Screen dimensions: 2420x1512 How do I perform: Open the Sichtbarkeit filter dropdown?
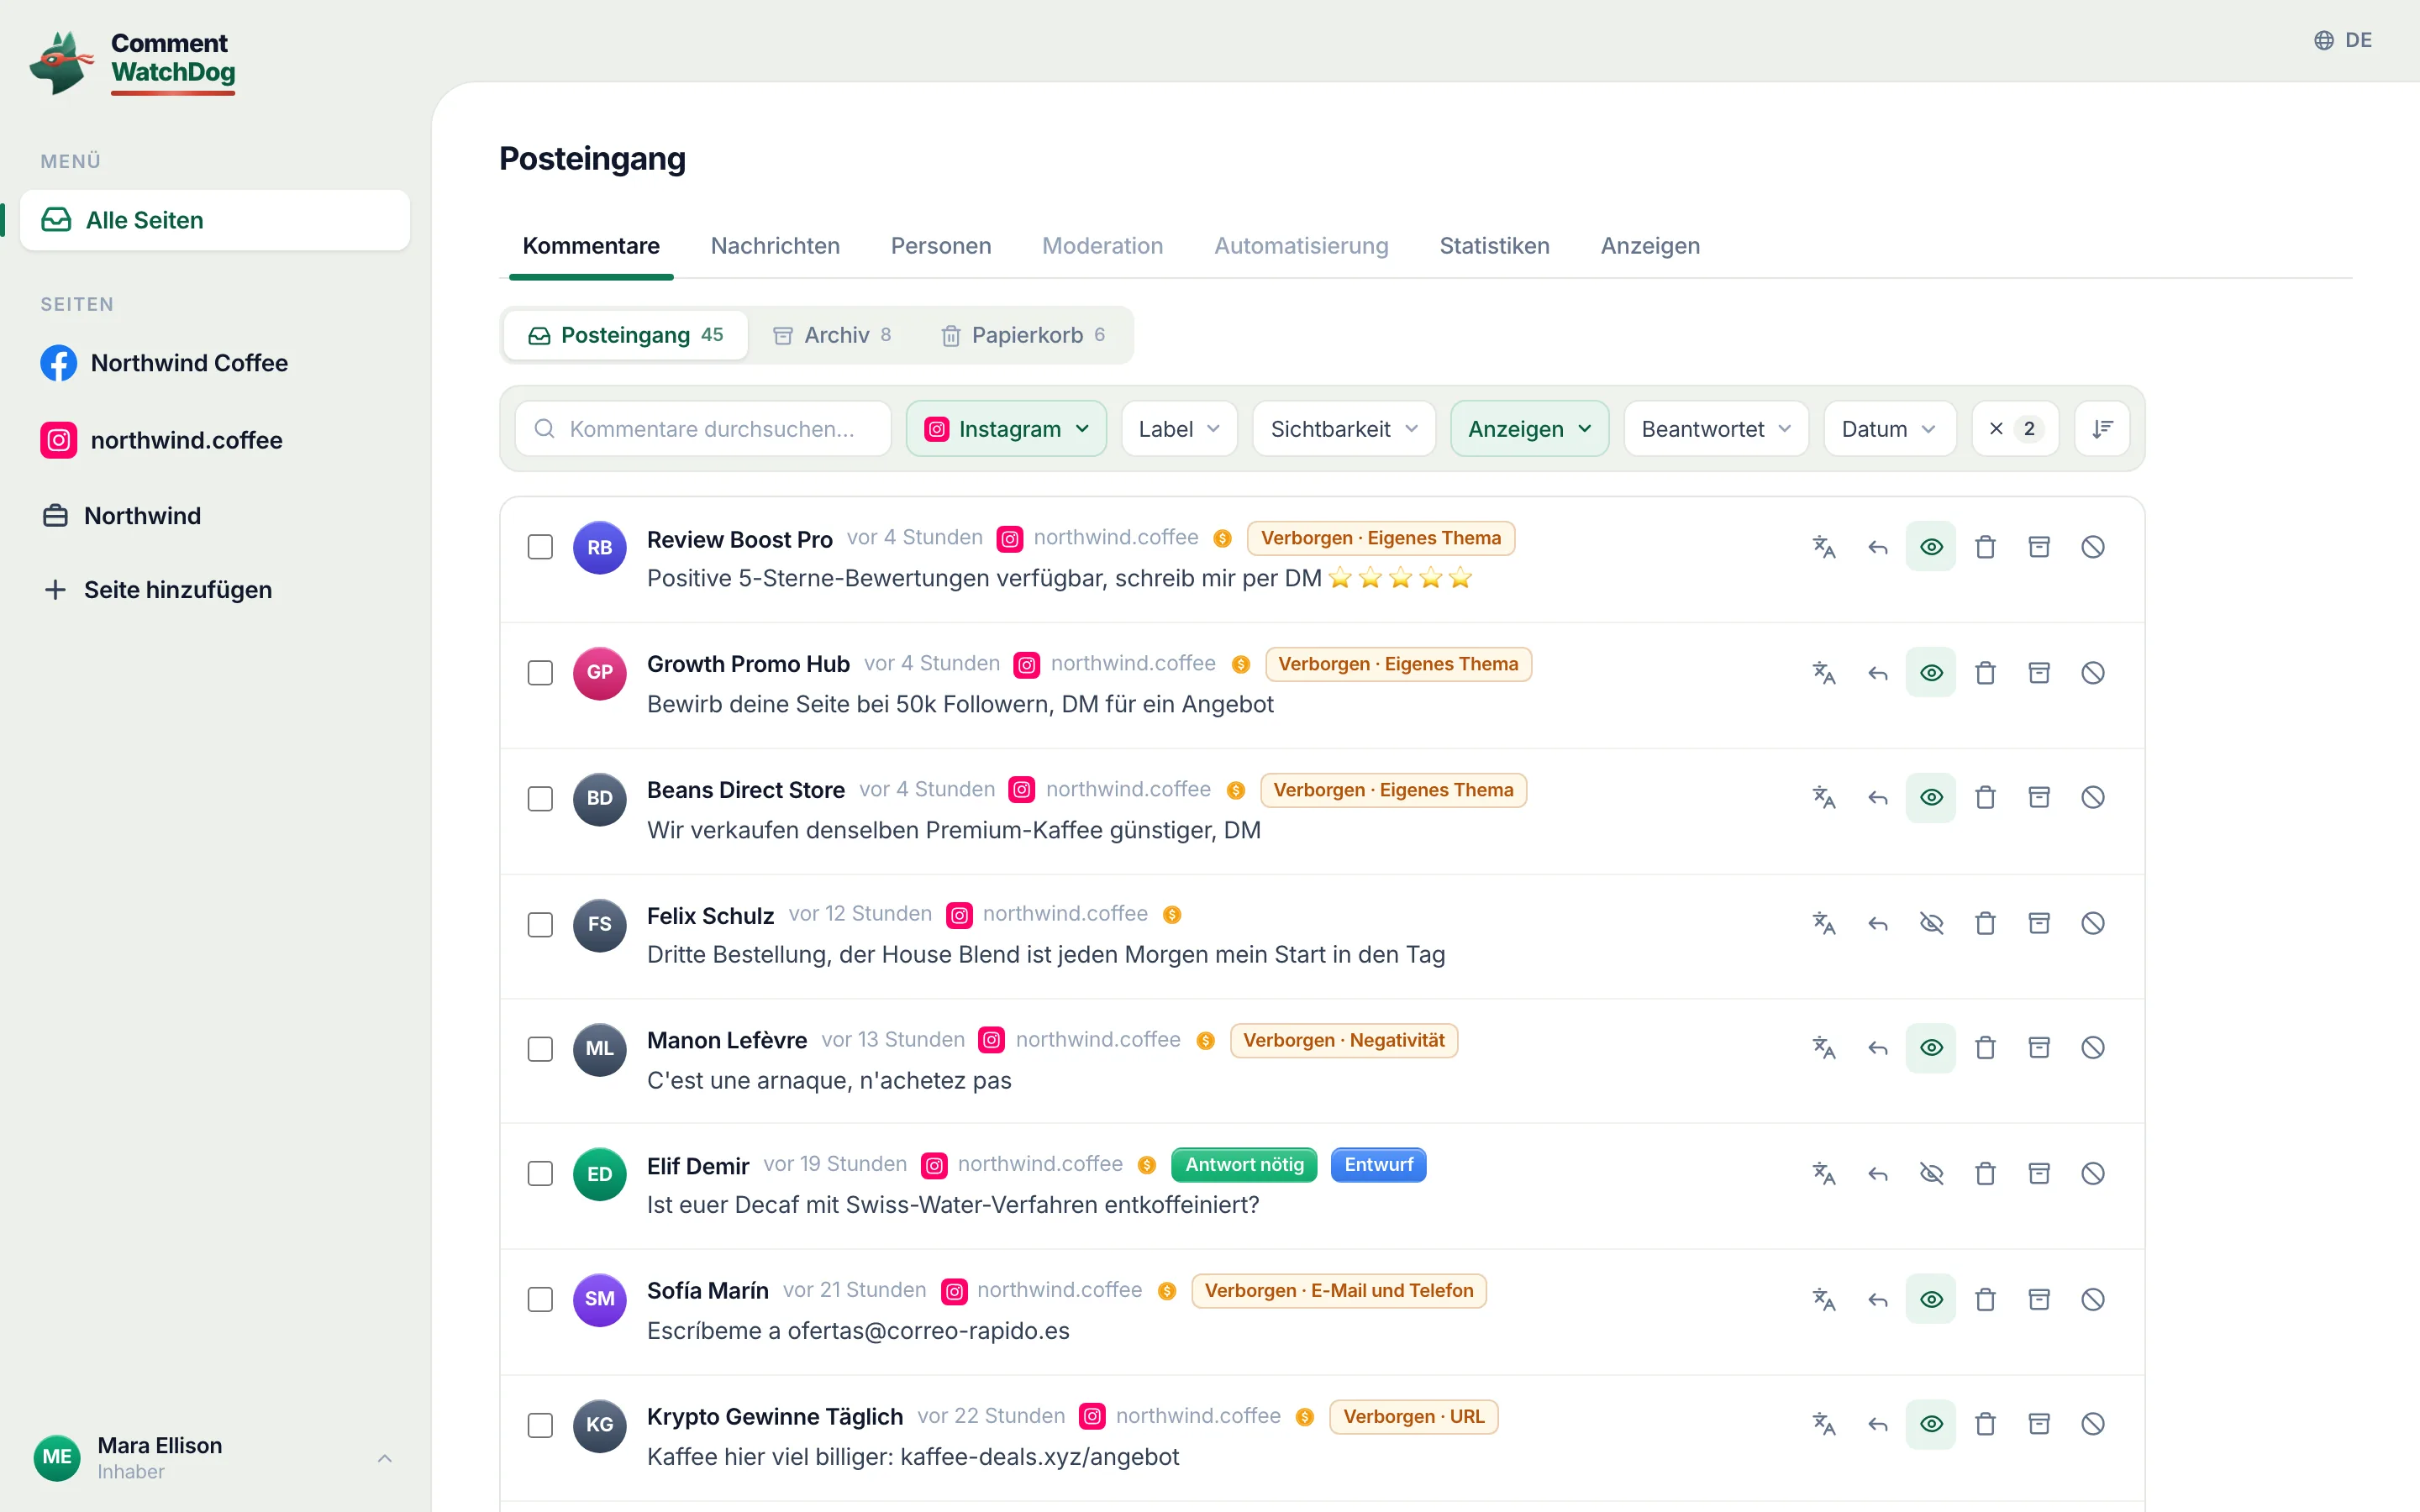pos(1344,429)
